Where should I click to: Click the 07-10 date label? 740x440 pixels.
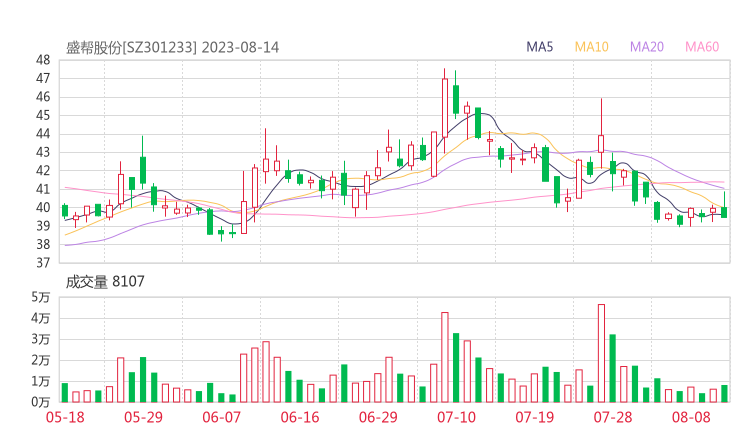tap(456, 417)
